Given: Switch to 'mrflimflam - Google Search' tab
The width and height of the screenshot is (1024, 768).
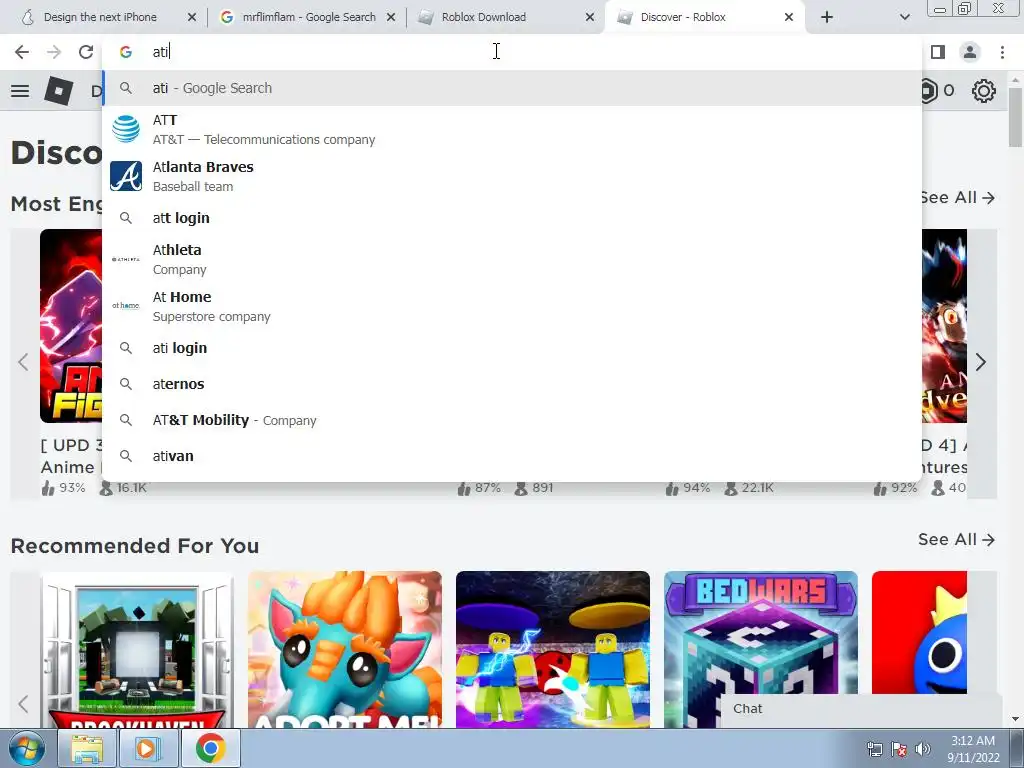Looking at the screenshot, I should 309,17.
